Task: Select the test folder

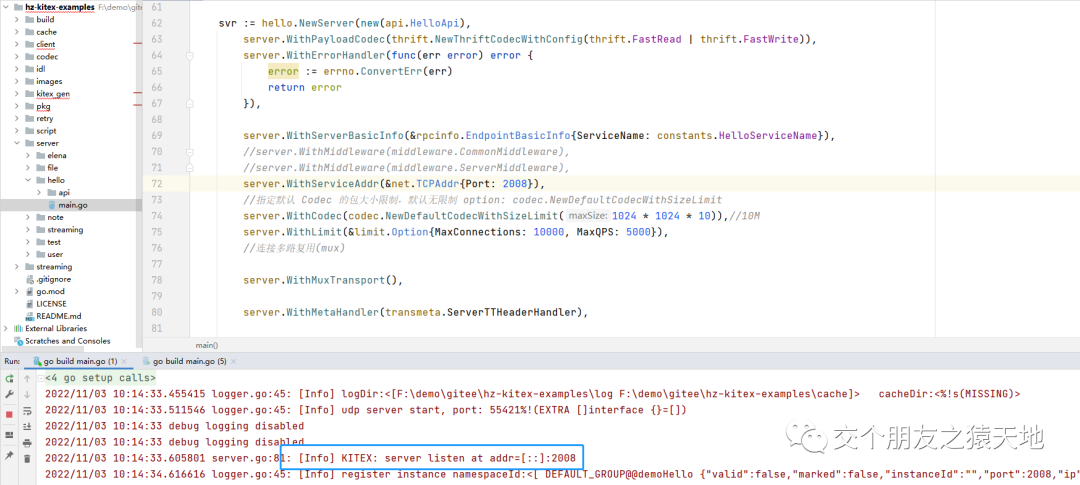Action: (x=54, y=242)
